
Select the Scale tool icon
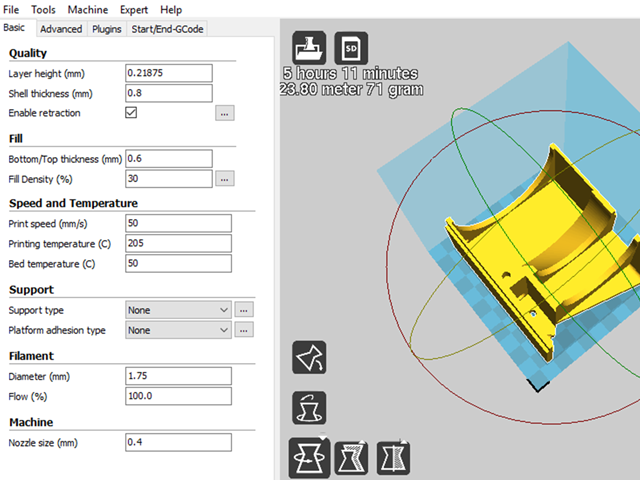click(x=351, y=458)
